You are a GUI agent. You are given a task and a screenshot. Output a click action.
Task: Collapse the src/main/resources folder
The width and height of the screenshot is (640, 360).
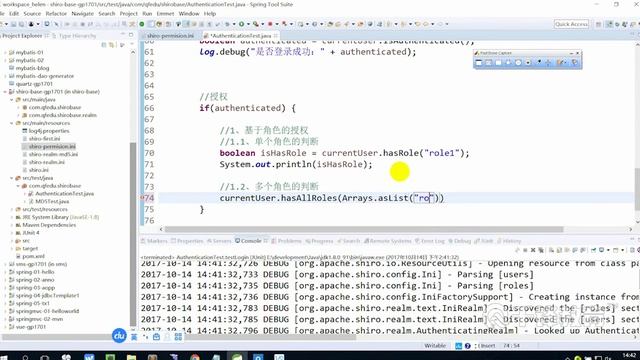click(x=11, y=123)
